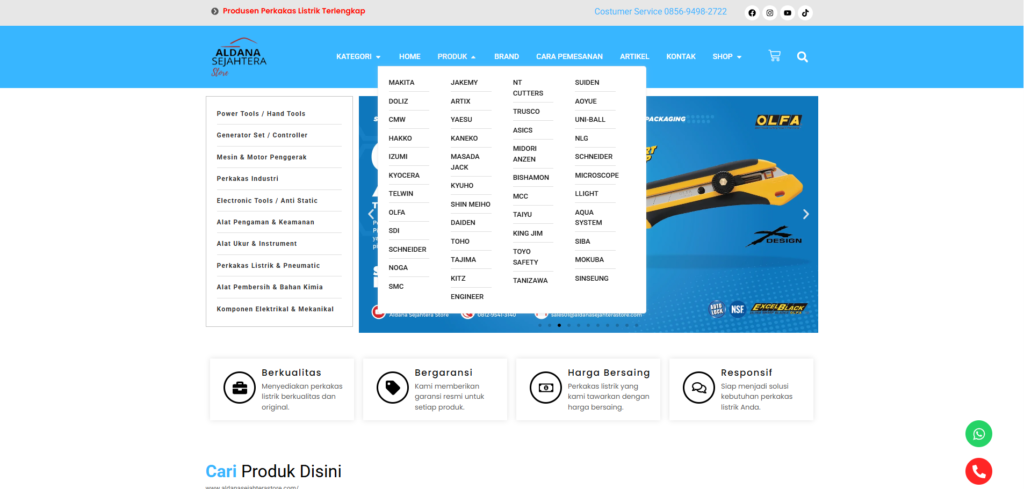Screen dimensions: 1024x489
Task: Expand the KATEGORI dropdown menu
Action: 358,57
